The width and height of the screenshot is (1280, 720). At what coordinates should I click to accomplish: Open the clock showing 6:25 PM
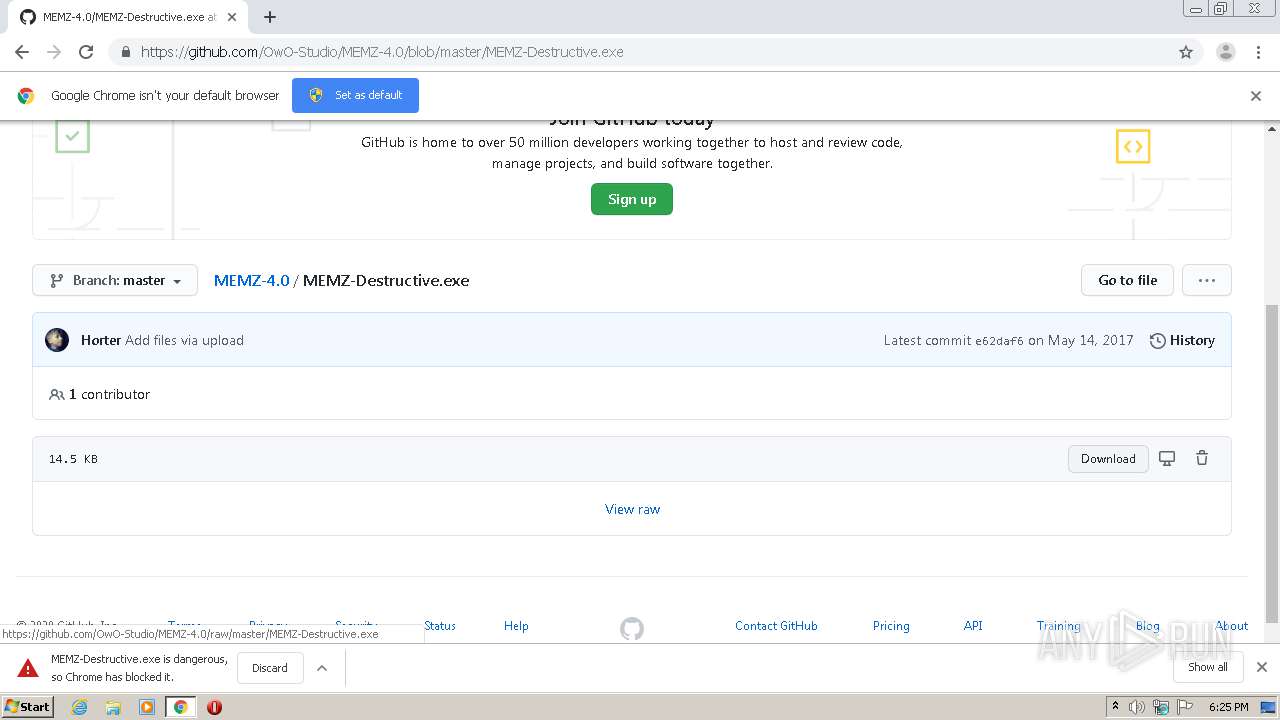(x=1228, y=707)
